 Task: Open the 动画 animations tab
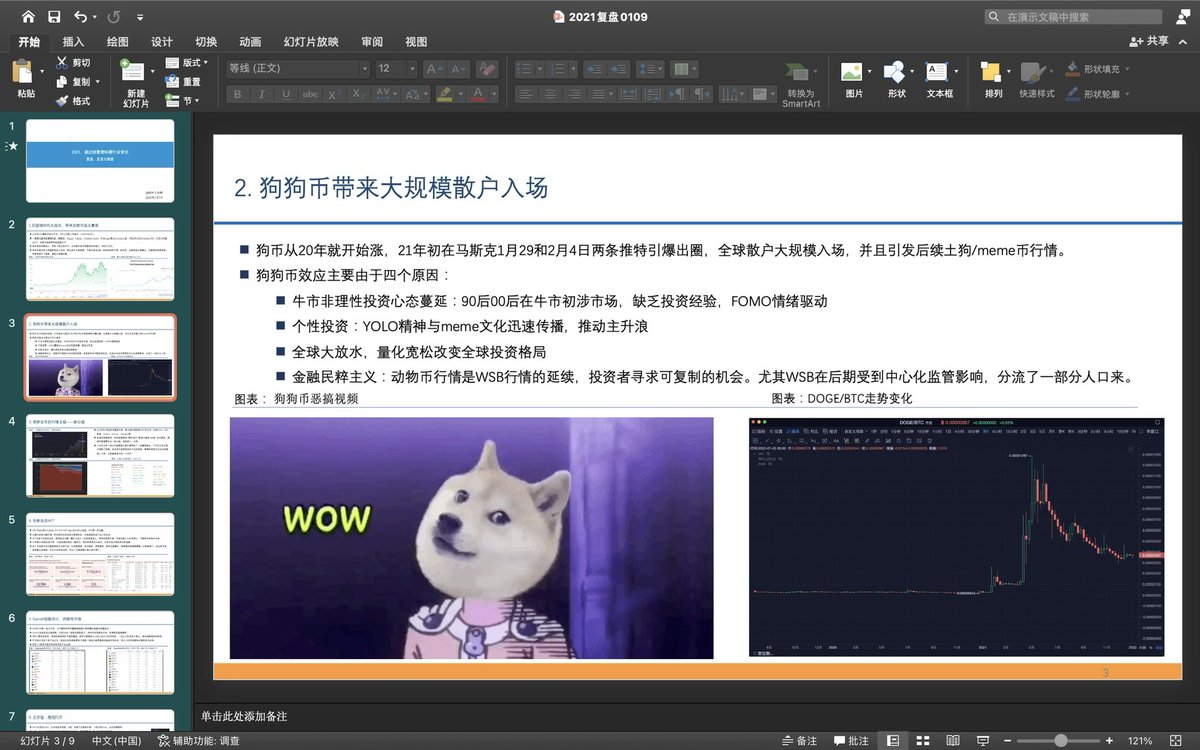[250, 41]
